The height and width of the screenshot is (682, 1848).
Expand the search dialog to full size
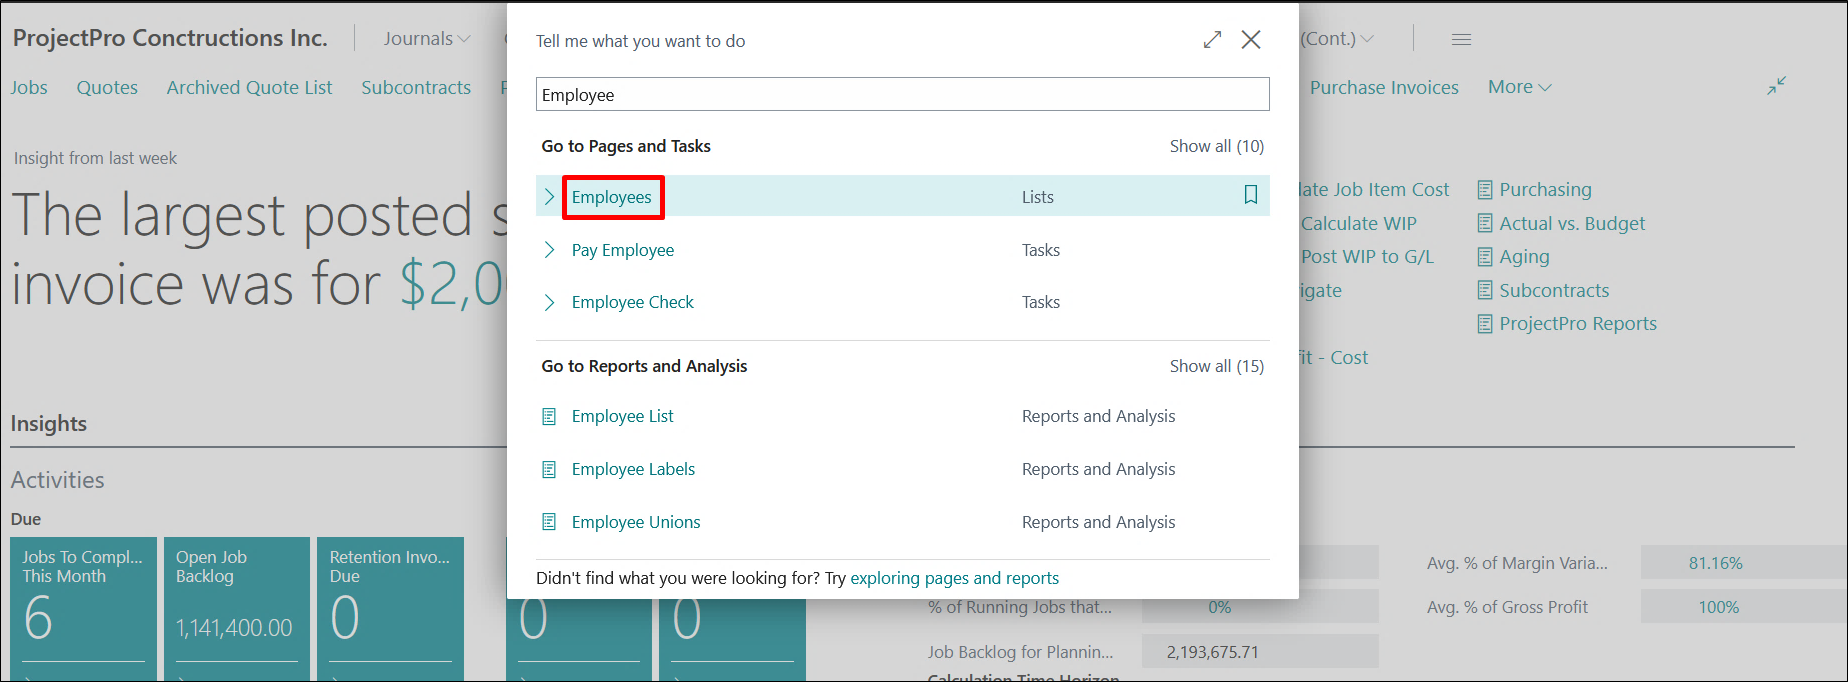(x=1212, y=40)
